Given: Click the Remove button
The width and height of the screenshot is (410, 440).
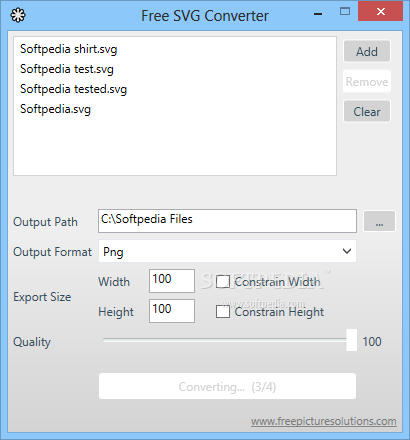Looking at the screenshot, I should 367,81.
